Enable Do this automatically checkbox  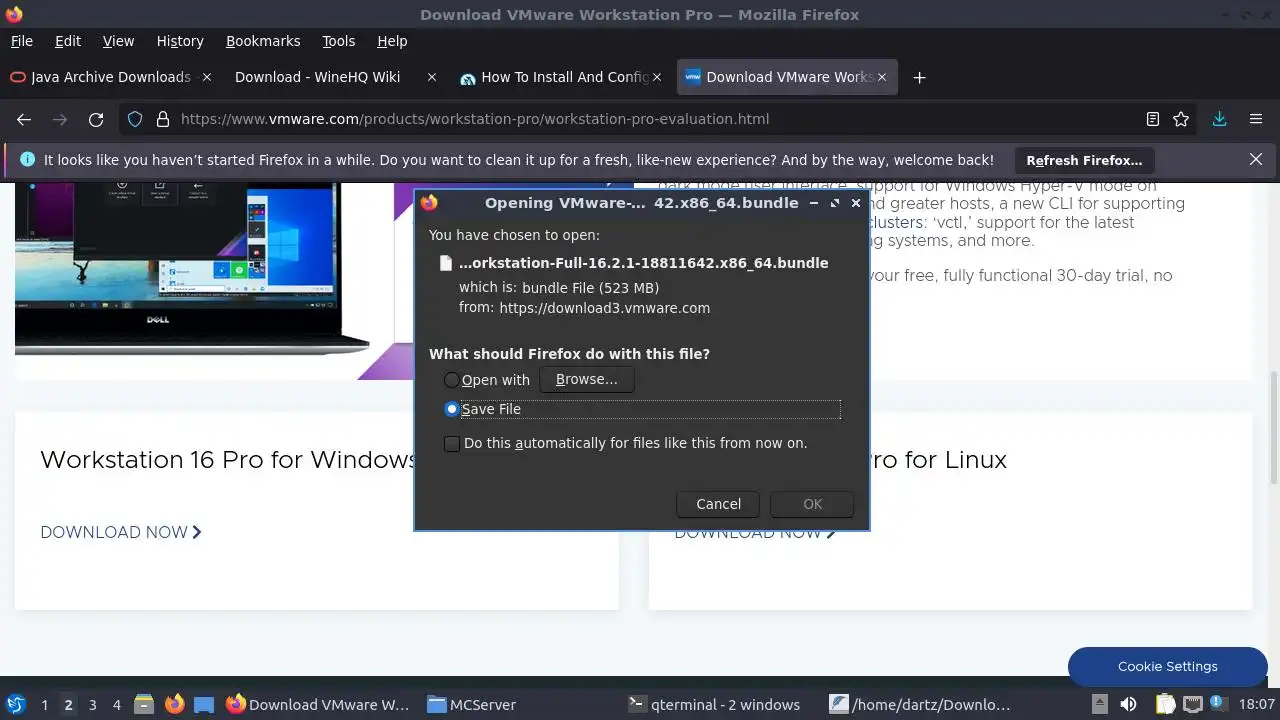(452, 443)
